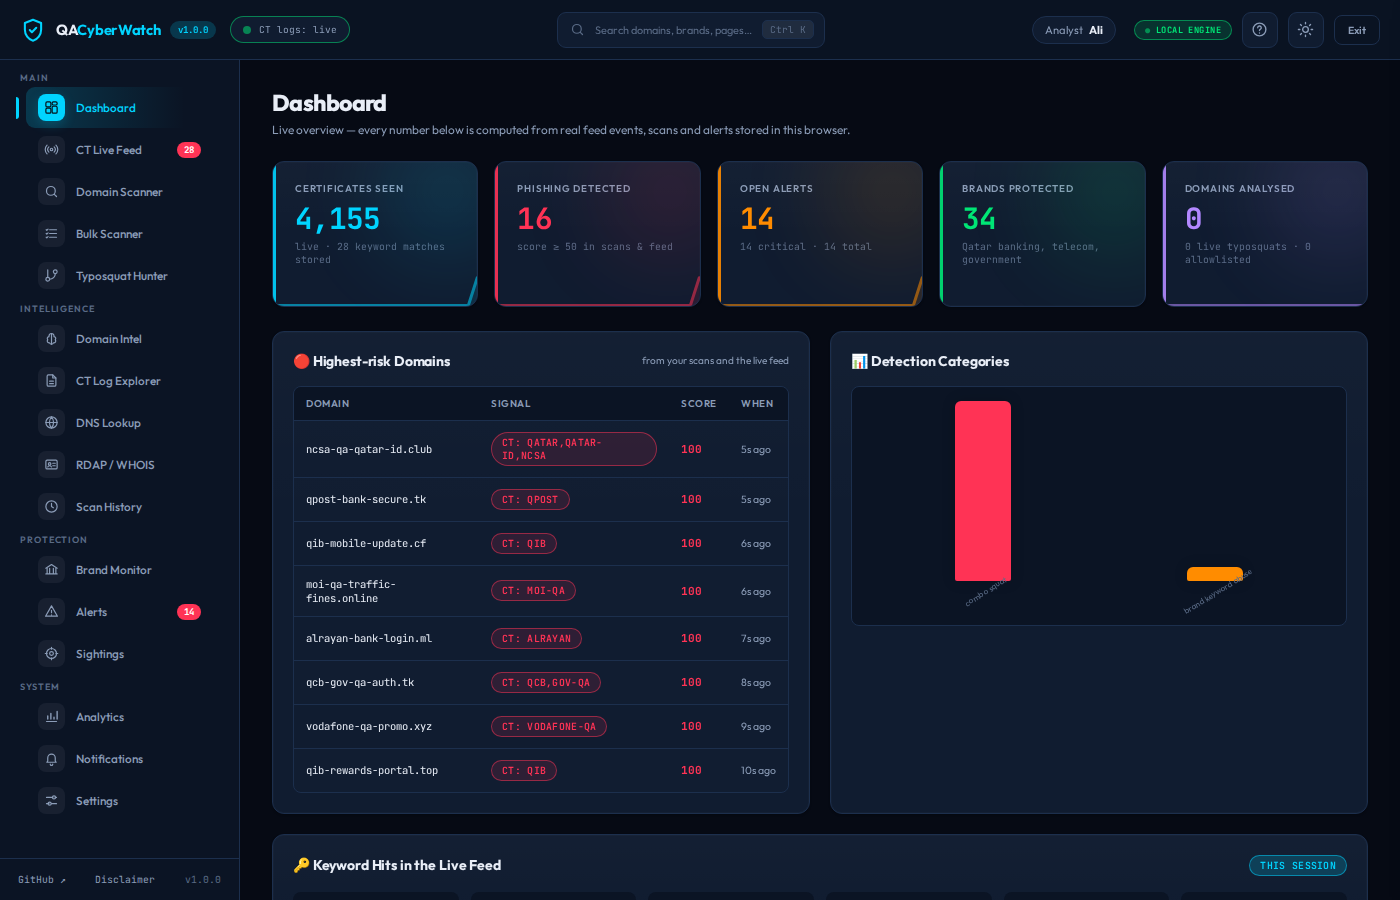1400x900 pixels.
Task: Open the Dashboard sidebar icon
Action: pyautogui.click(x=52, y=108)
